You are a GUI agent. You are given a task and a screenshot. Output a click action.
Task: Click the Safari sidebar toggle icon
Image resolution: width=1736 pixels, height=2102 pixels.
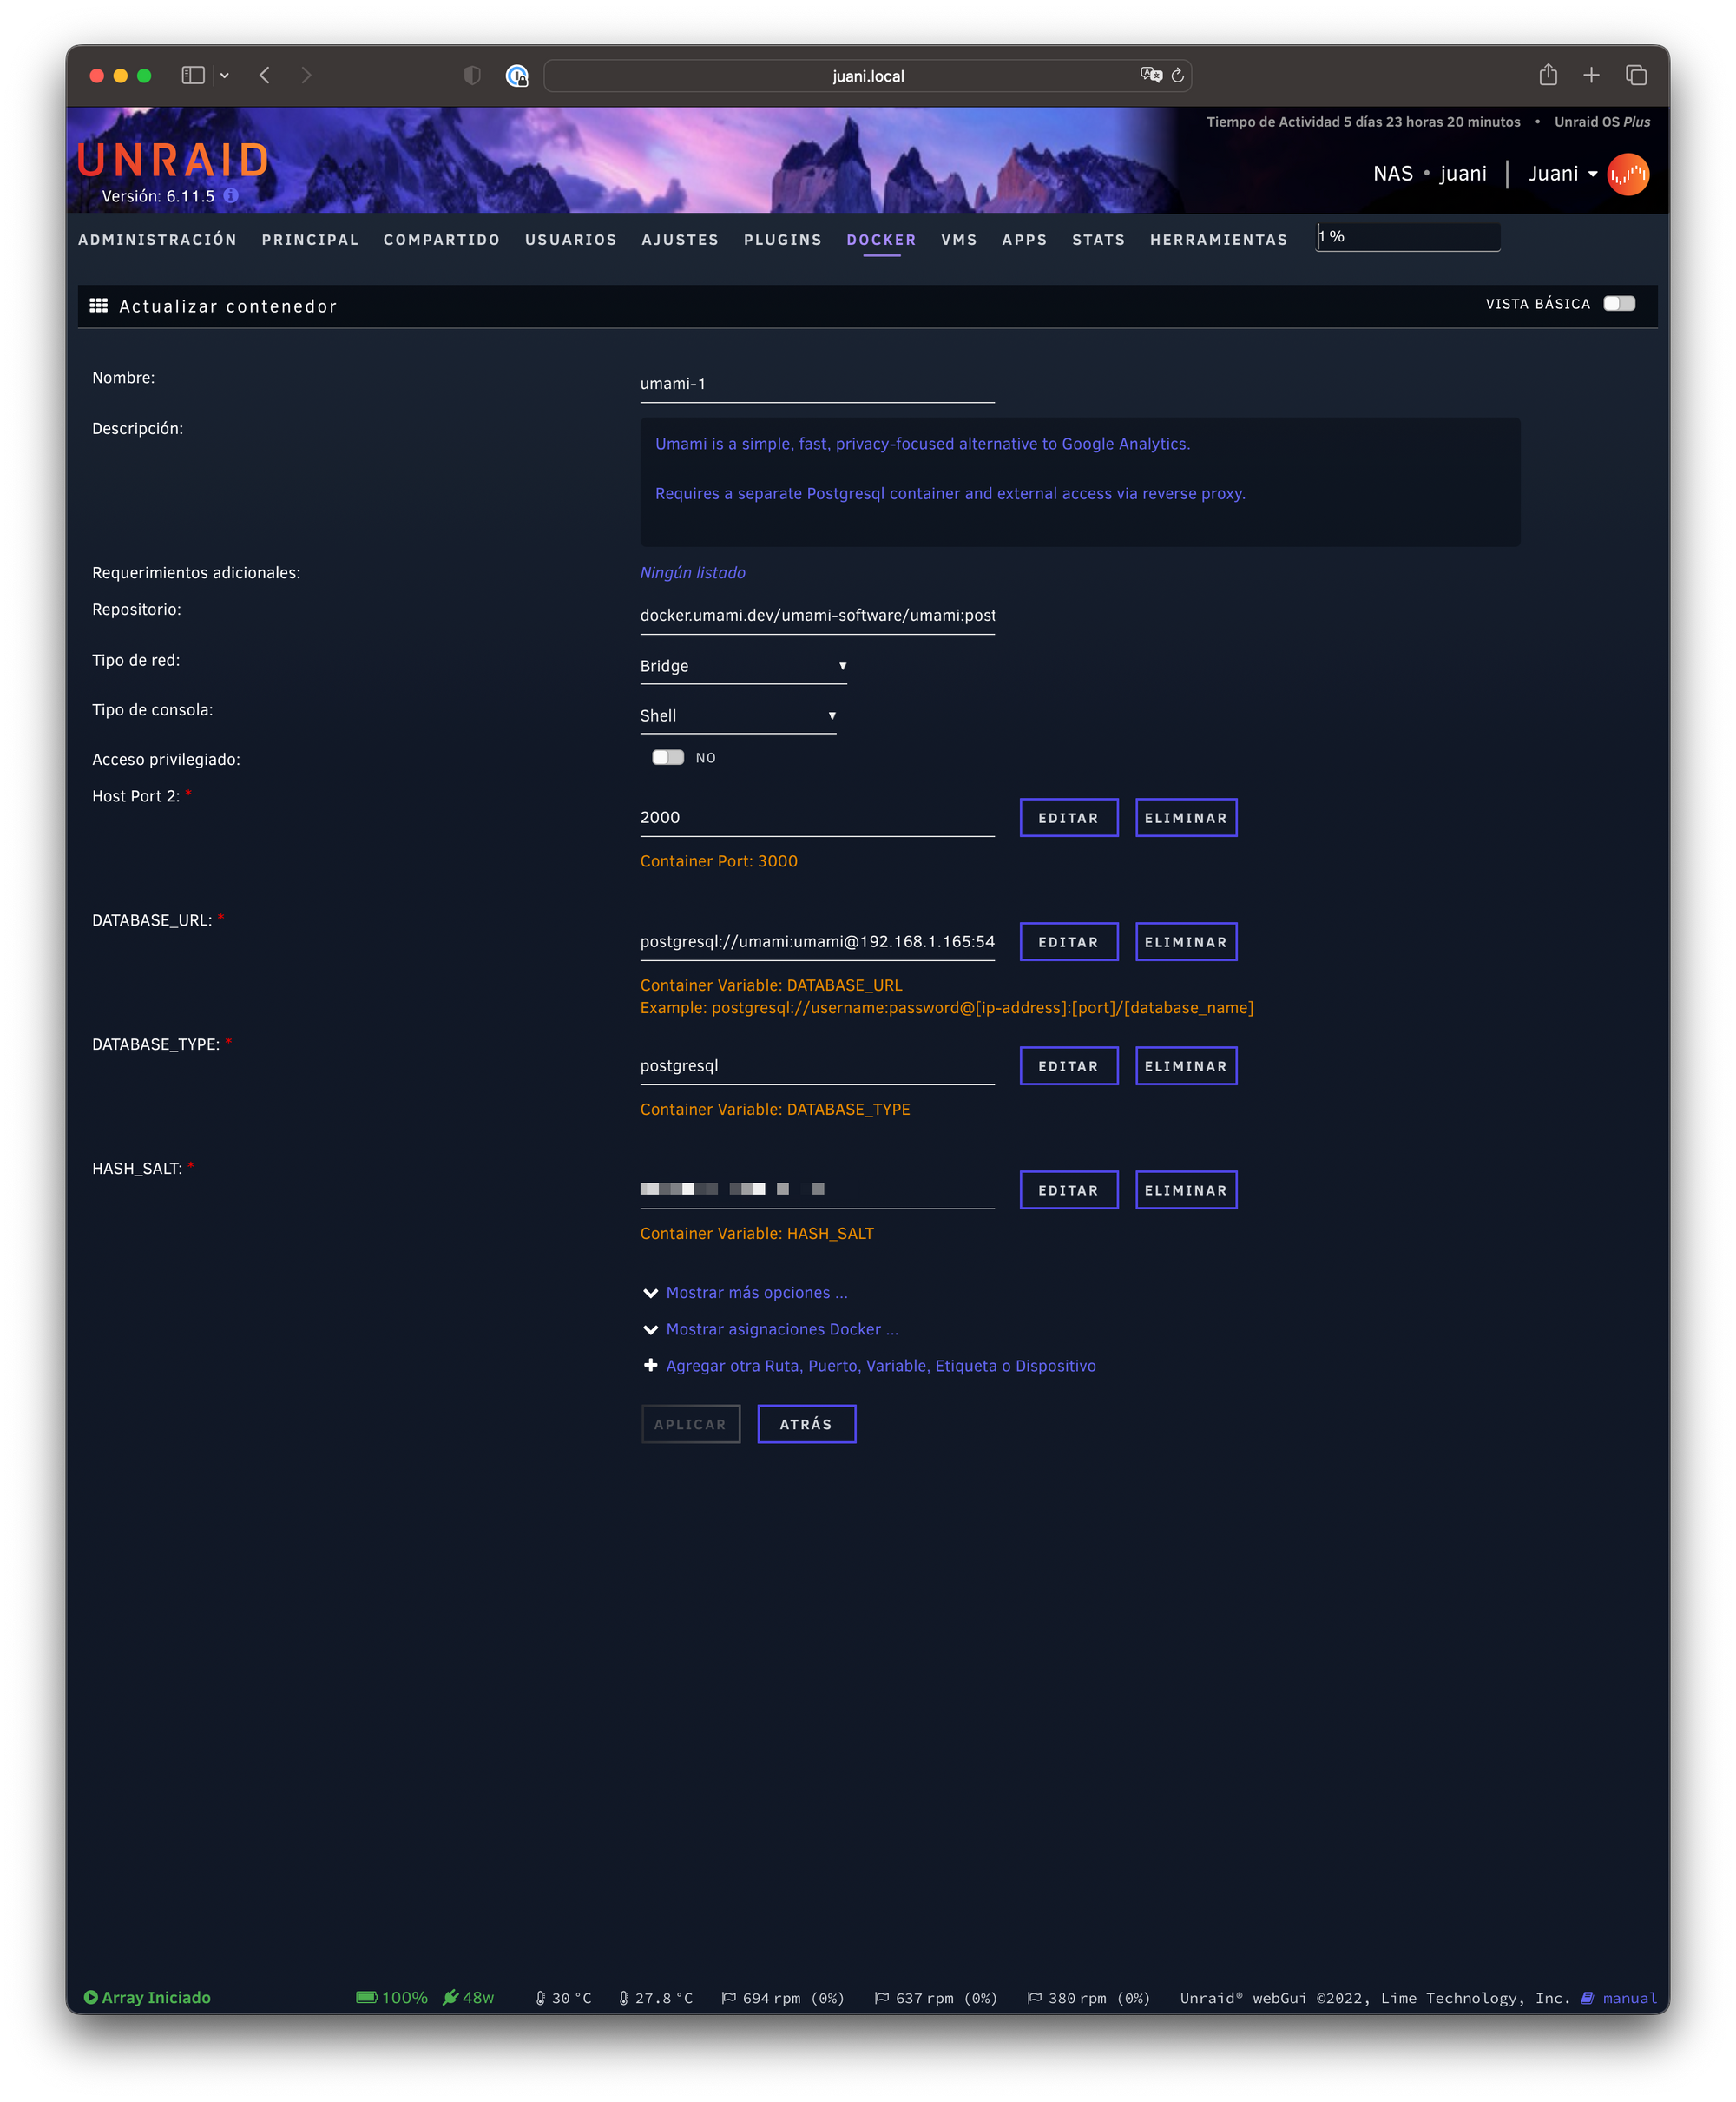[x=193, y=75]
